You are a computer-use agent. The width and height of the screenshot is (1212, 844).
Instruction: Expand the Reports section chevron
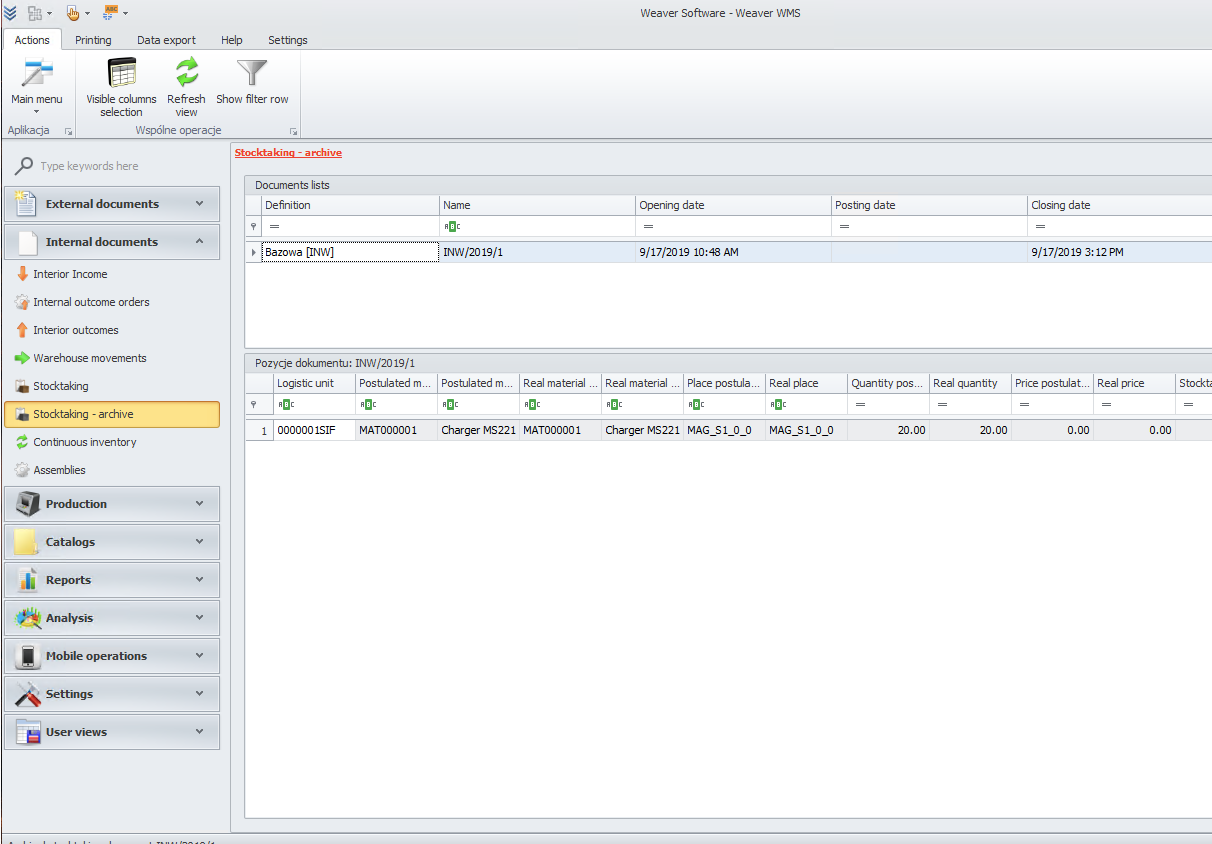pyautogui.click(x=200, y=580)
